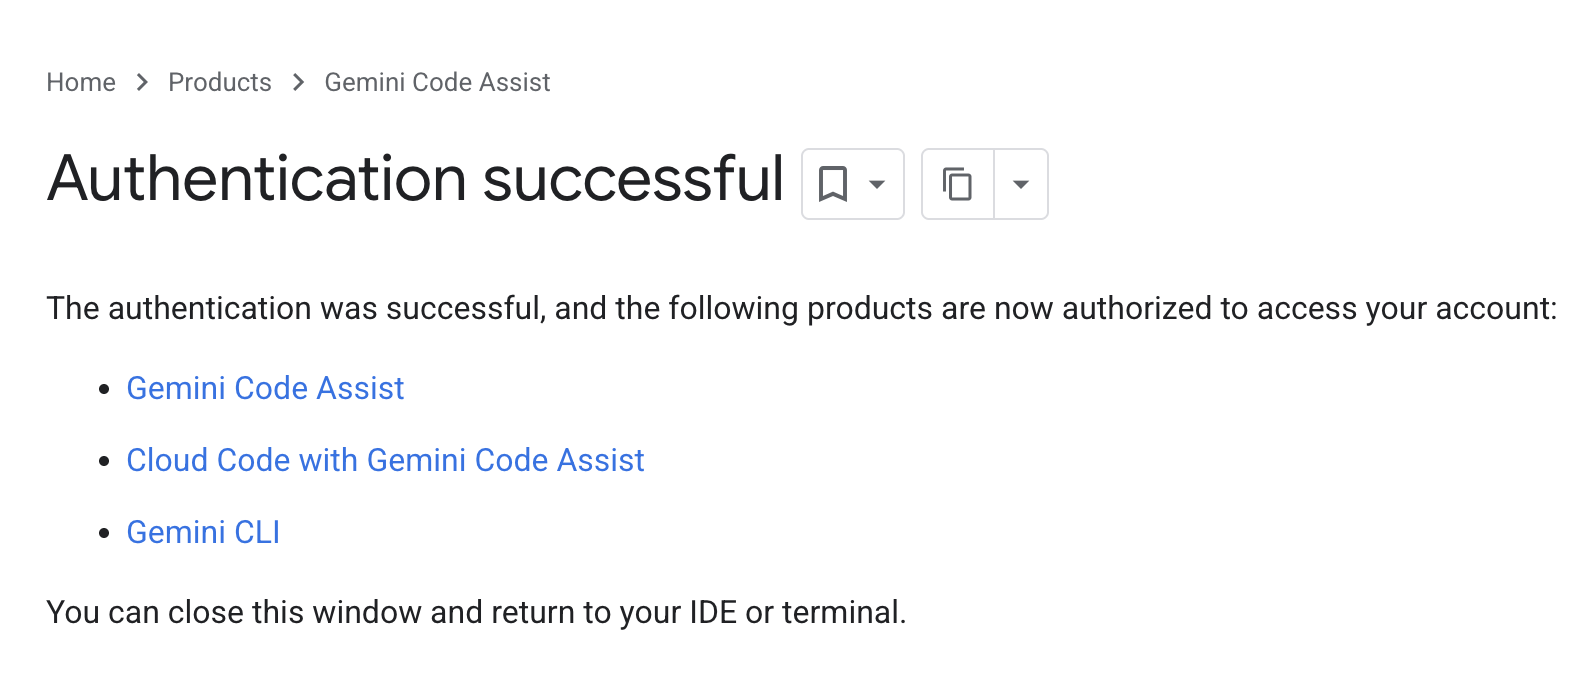Open the Cloud Code with Gemini Code Assist link
1580x674 pixels.
tap(385, 461)
